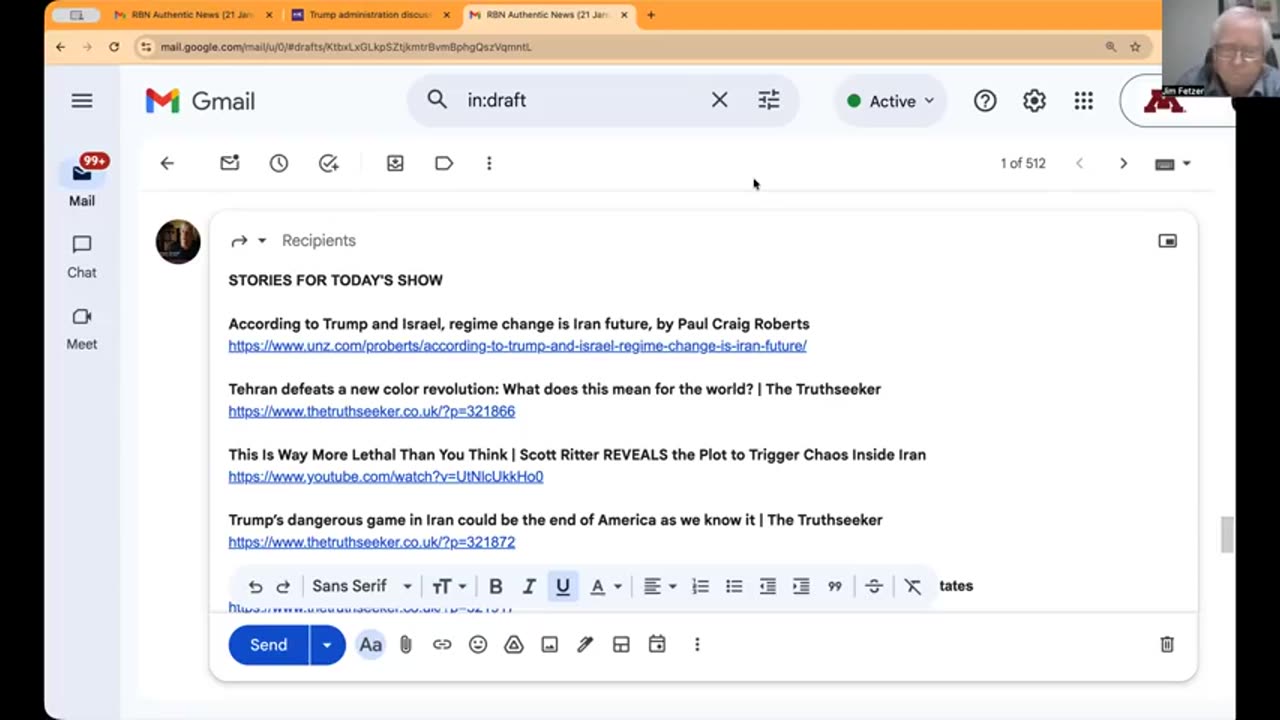Insert signature with the pen icon

(585, 645)
